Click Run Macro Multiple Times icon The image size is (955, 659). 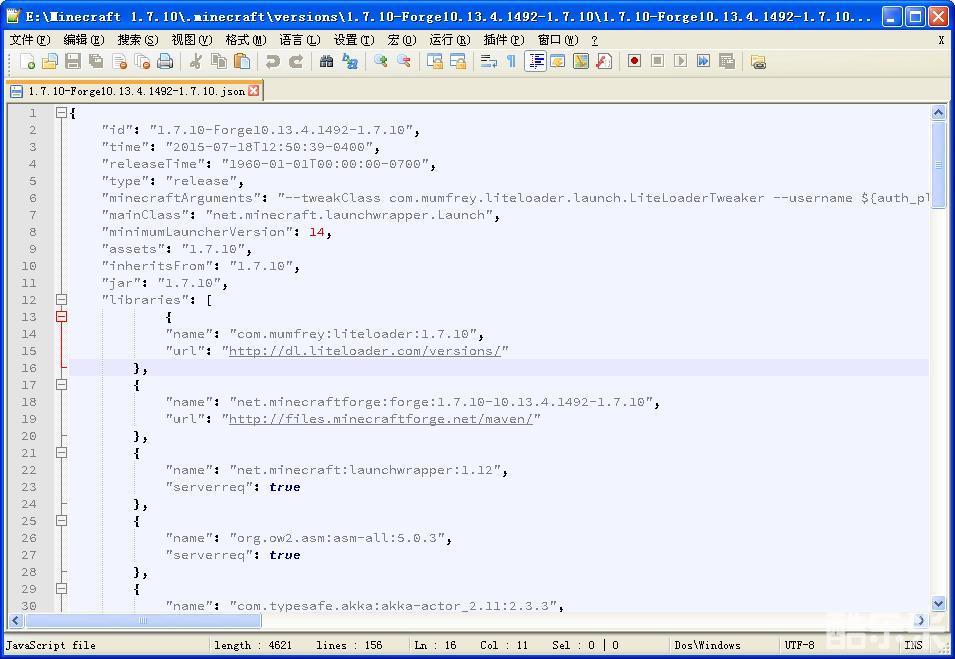703,62
